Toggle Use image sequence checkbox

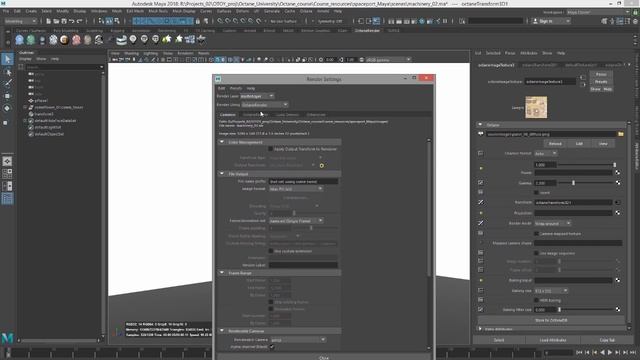536,253
